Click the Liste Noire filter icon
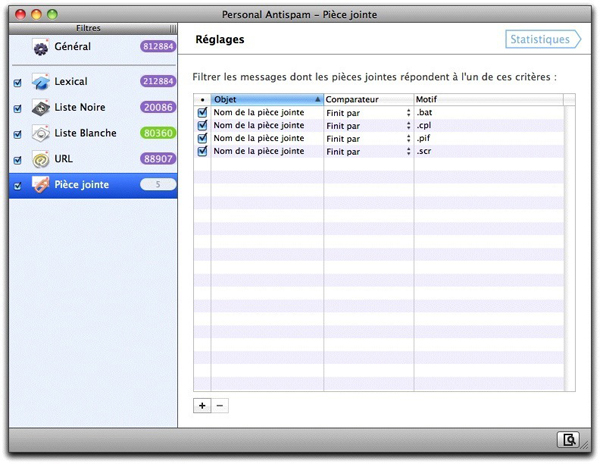 [x=41, y=107]
